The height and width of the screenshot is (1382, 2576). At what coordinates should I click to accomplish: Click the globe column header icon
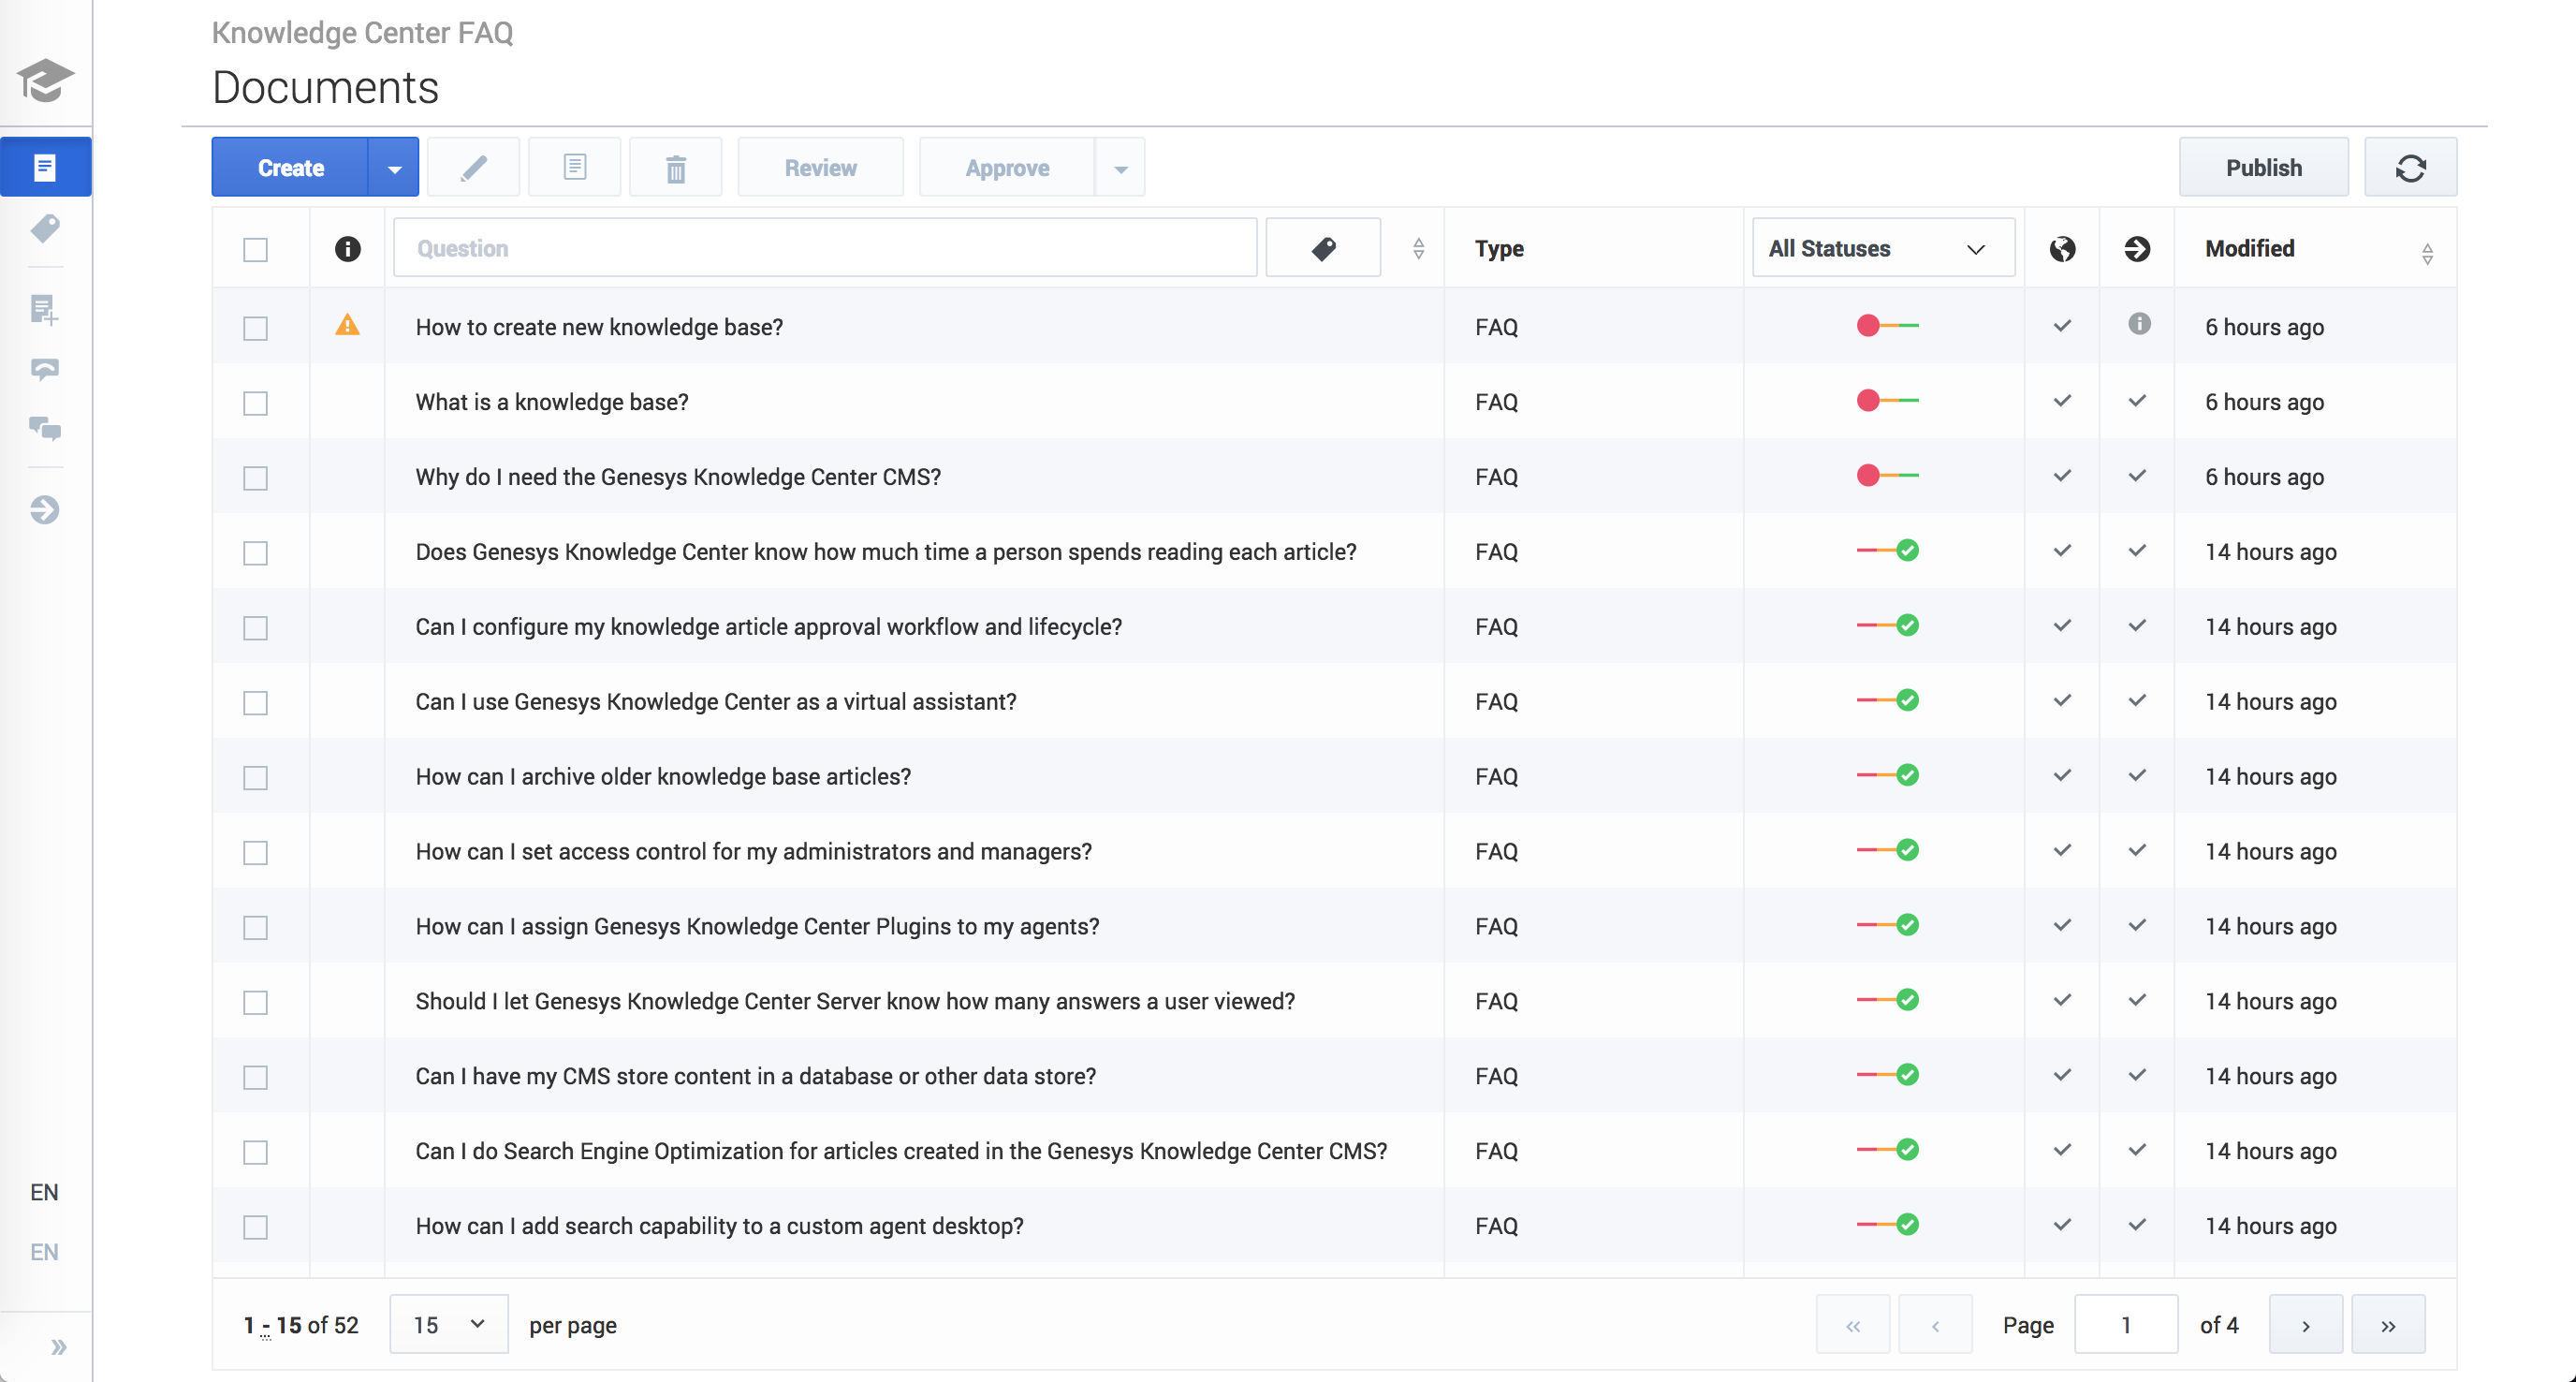click(x=2061, y=248)
